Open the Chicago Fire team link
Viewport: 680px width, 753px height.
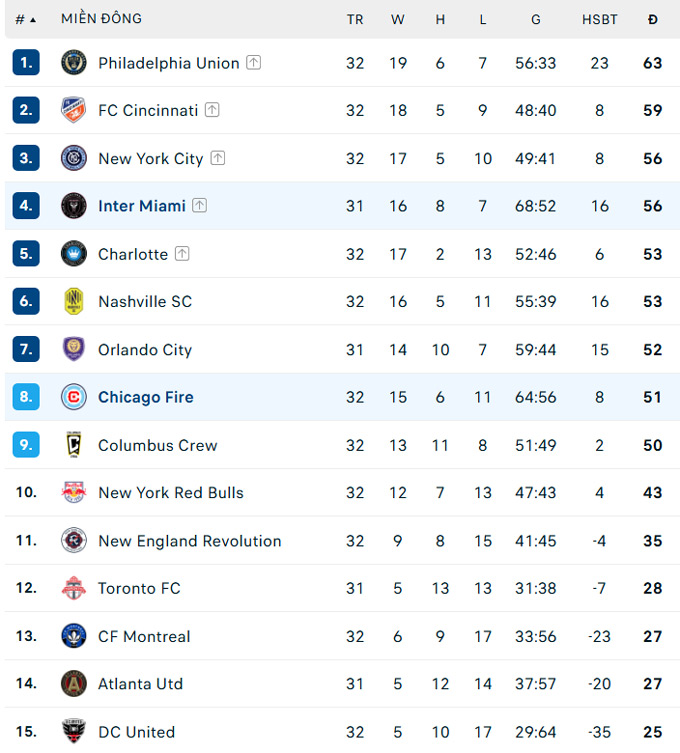(x=146, y=397)
